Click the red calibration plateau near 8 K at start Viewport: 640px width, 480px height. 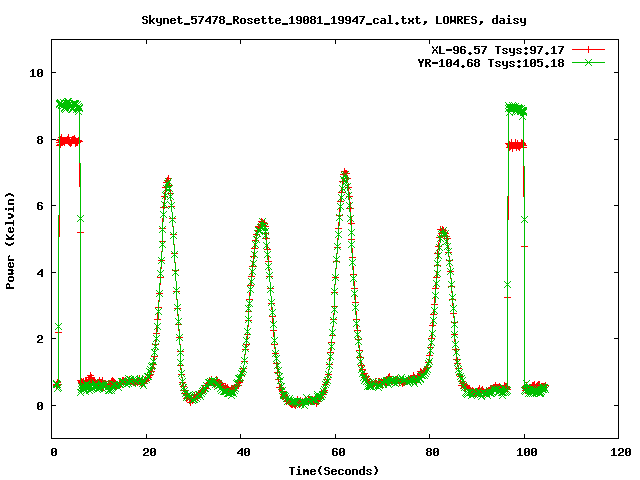69,141
